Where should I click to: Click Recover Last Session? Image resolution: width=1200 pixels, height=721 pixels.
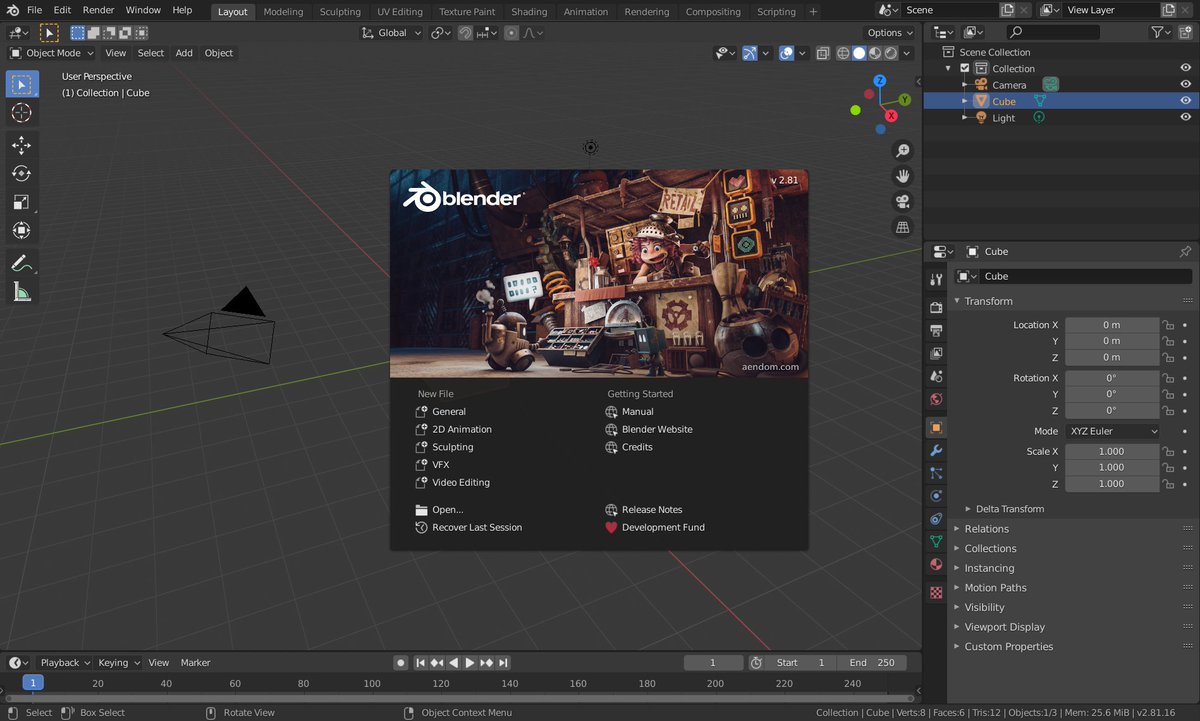(x=476, y=527)
